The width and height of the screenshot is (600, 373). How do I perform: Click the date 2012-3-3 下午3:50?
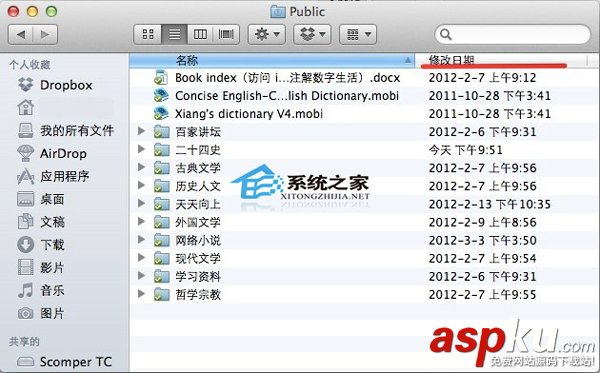click(483, 240)
